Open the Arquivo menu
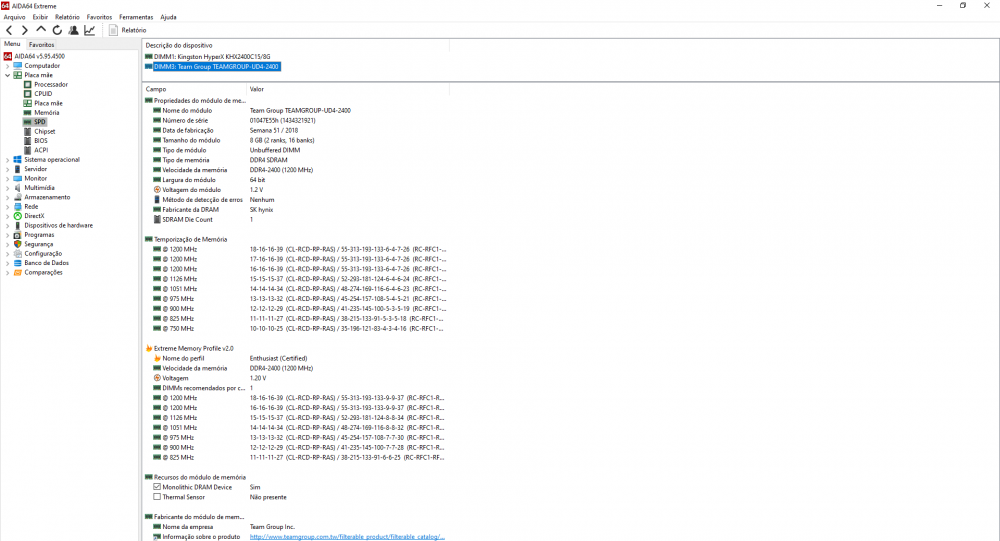1000x541 pixels. tap(15, 17)
